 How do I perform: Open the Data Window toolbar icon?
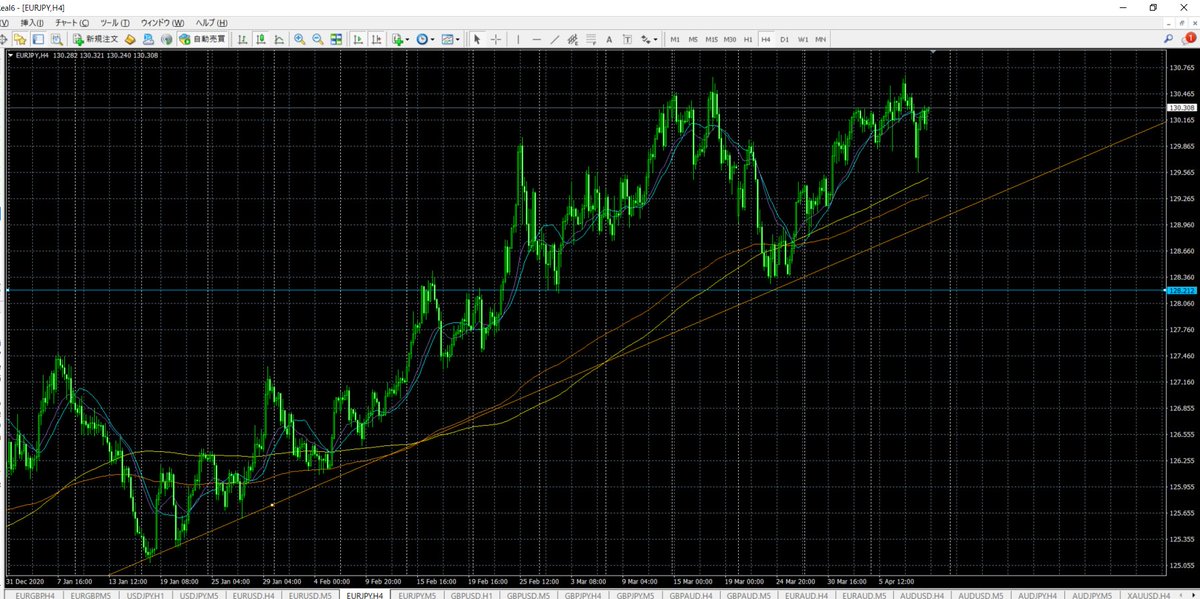point(3,39)
